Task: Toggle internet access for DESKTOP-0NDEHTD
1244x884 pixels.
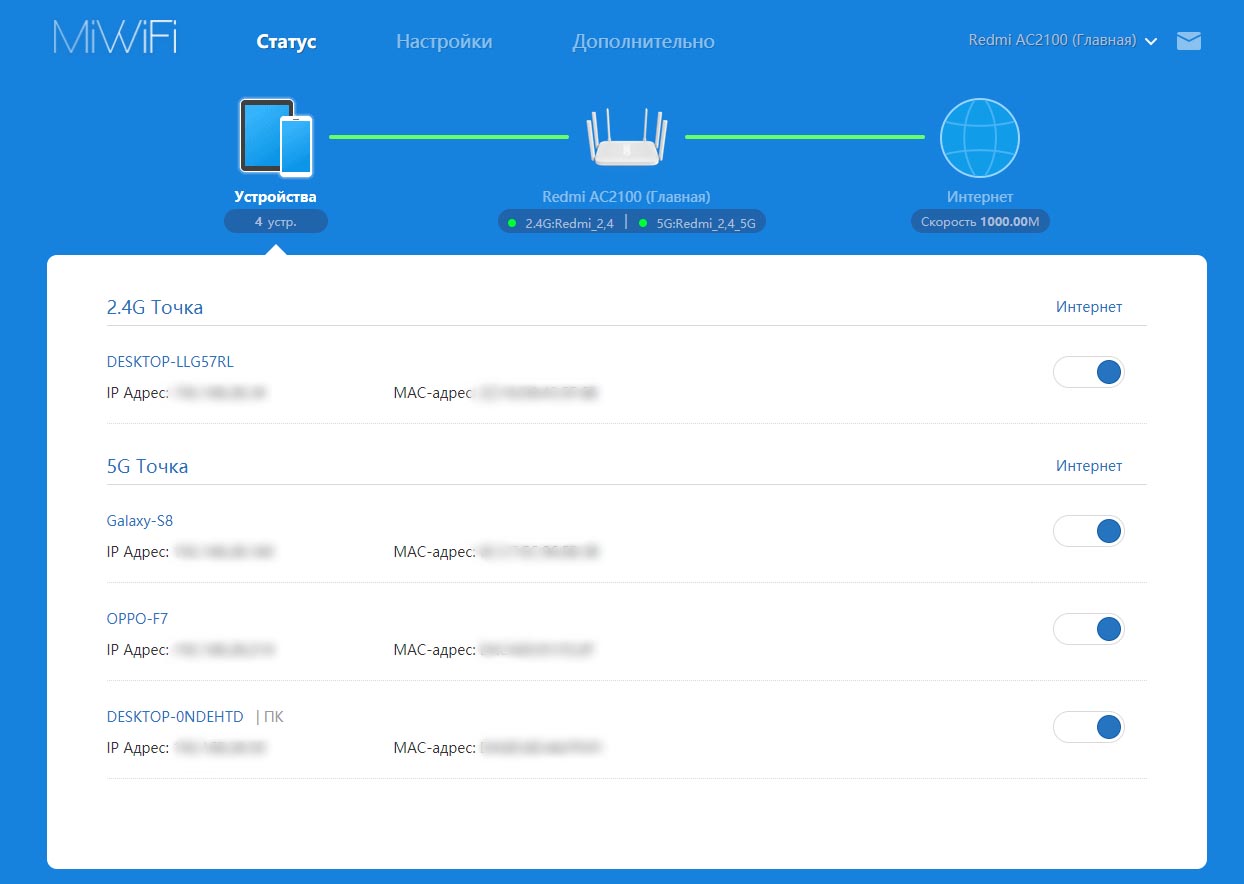Action: pos(1089,727)
